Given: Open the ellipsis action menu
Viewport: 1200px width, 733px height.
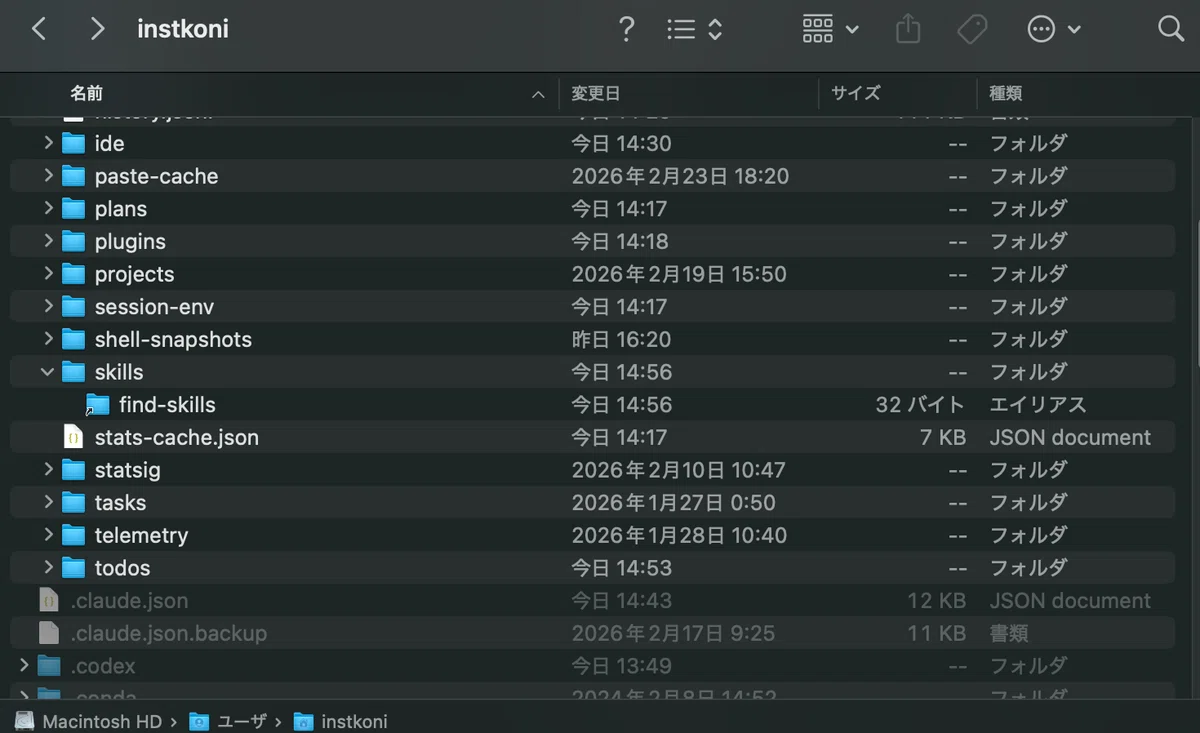Looking at the screenshot, I should [x=1054, y=29].
